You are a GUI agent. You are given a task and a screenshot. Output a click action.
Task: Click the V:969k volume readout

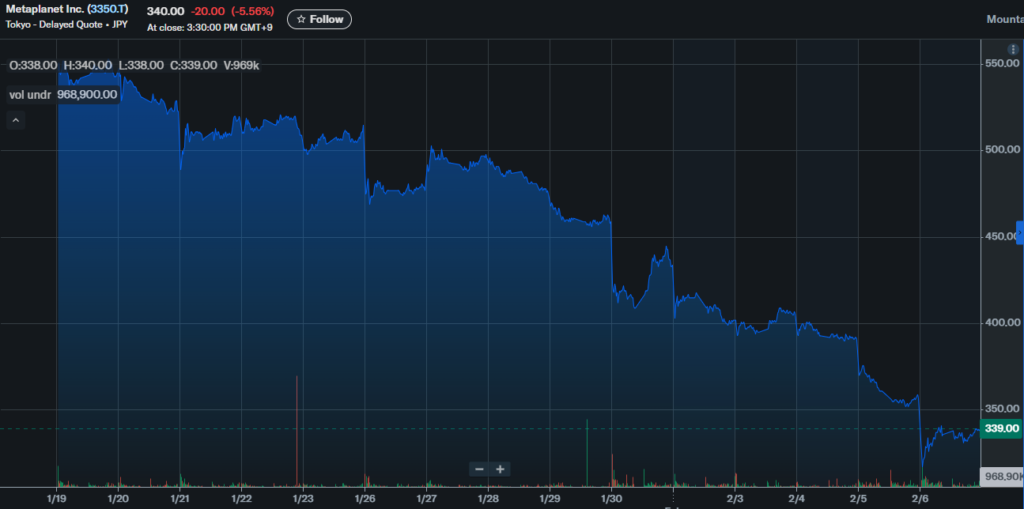pyautogui.click(x=239, y=65)
